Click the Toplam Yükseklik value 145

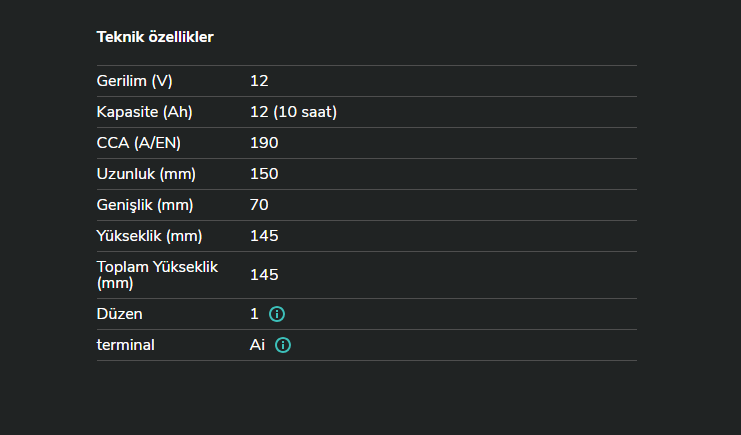click(264, 275)
